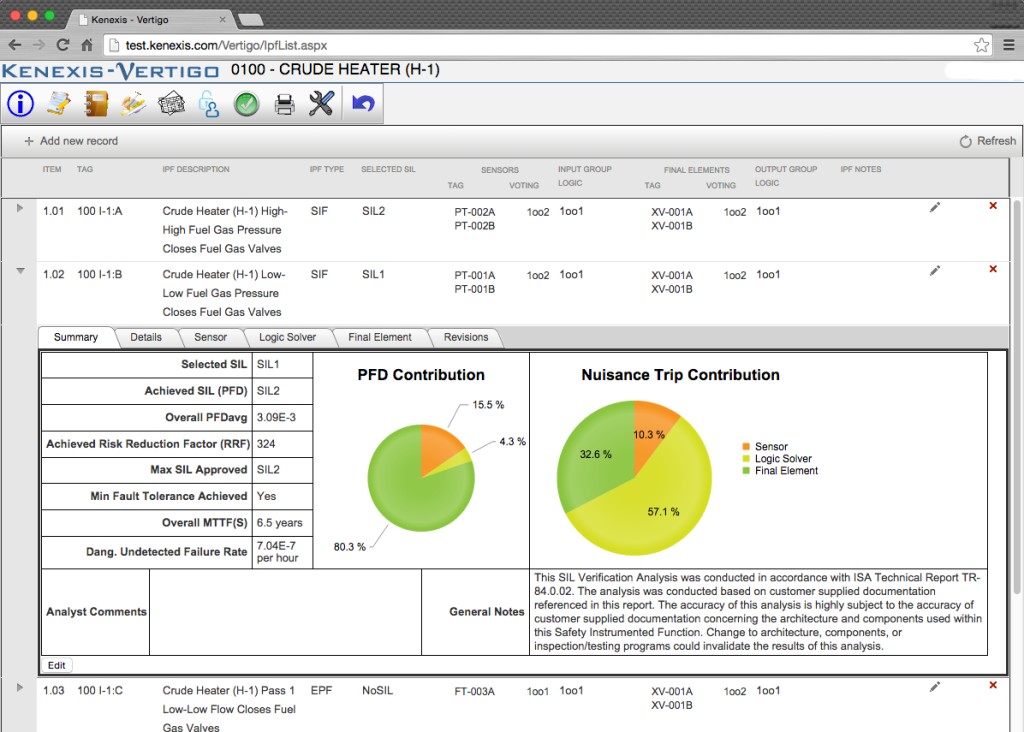1024x732 pixels.
Task: Click the printer icon to print
Action: click(285, 103)
